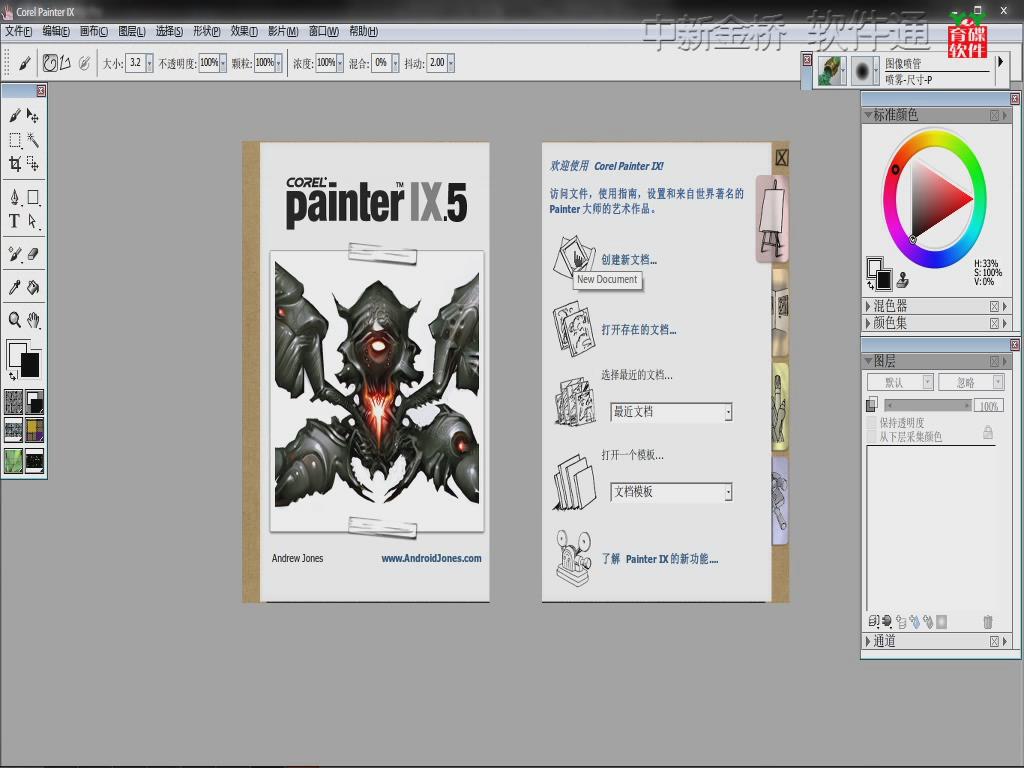Screen dimensions: 1024x768
Task: Collapse the 标准颜色 panel
Action: 869,114
